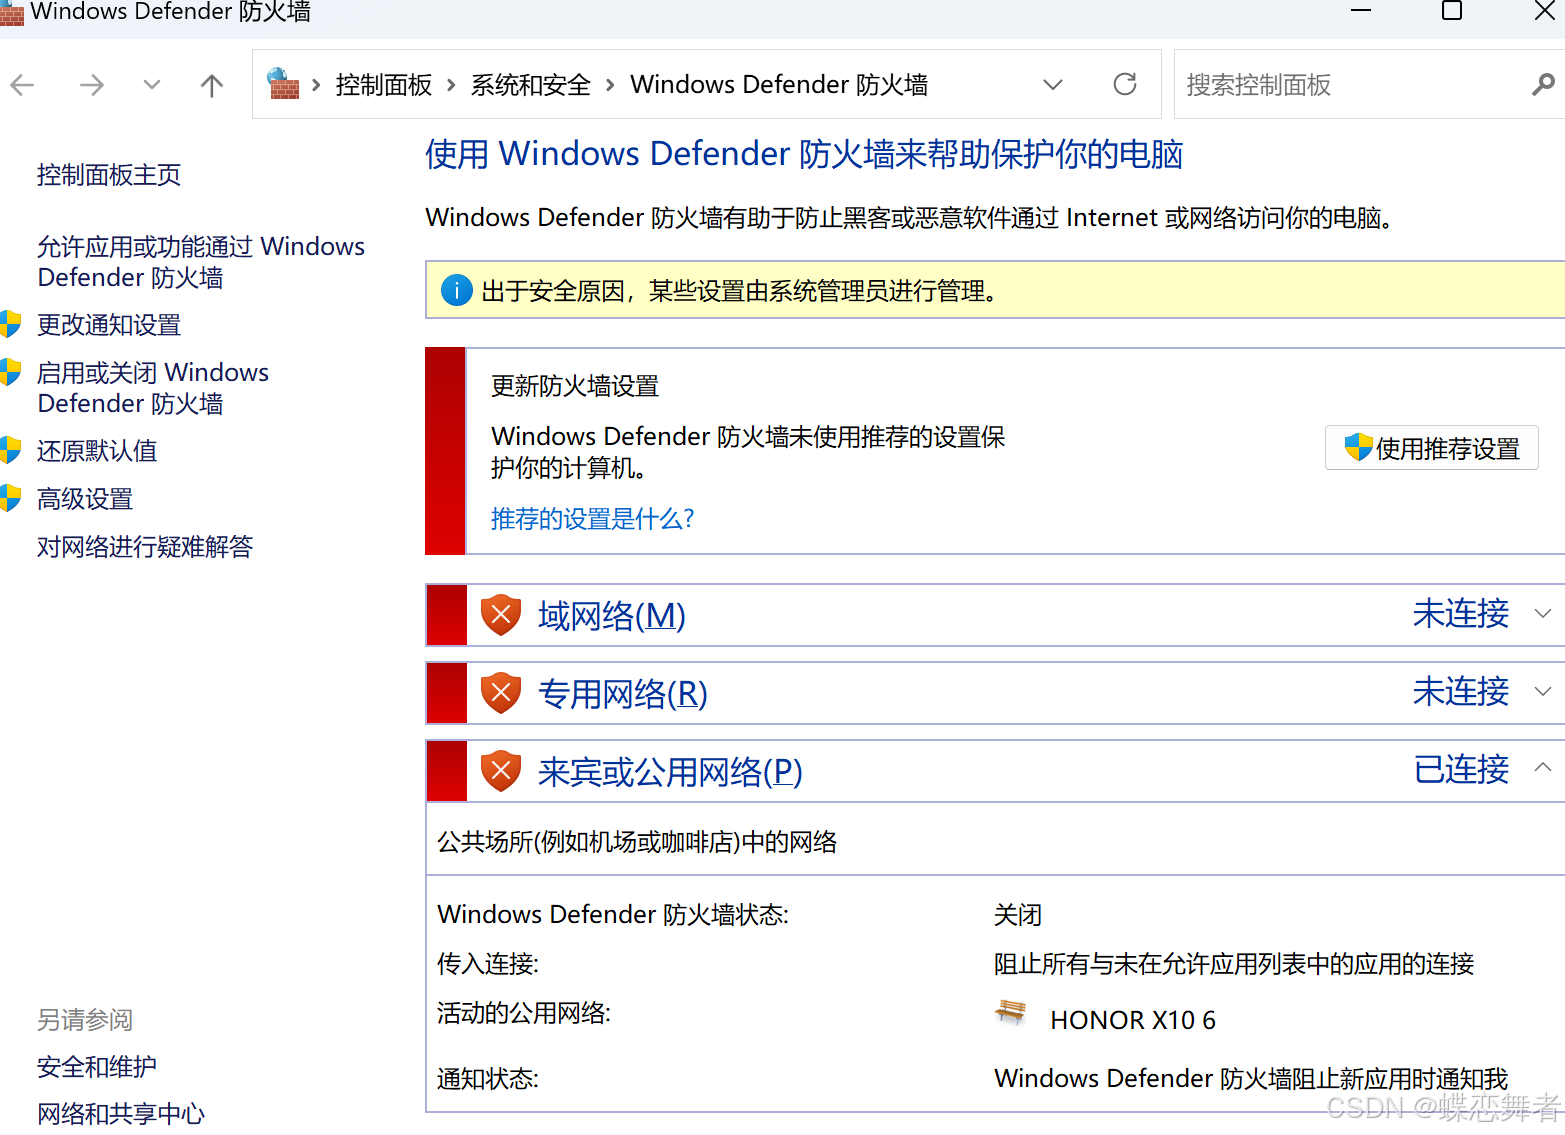
Task: Open the recent locations chevron menu
Action: point(151,85)
